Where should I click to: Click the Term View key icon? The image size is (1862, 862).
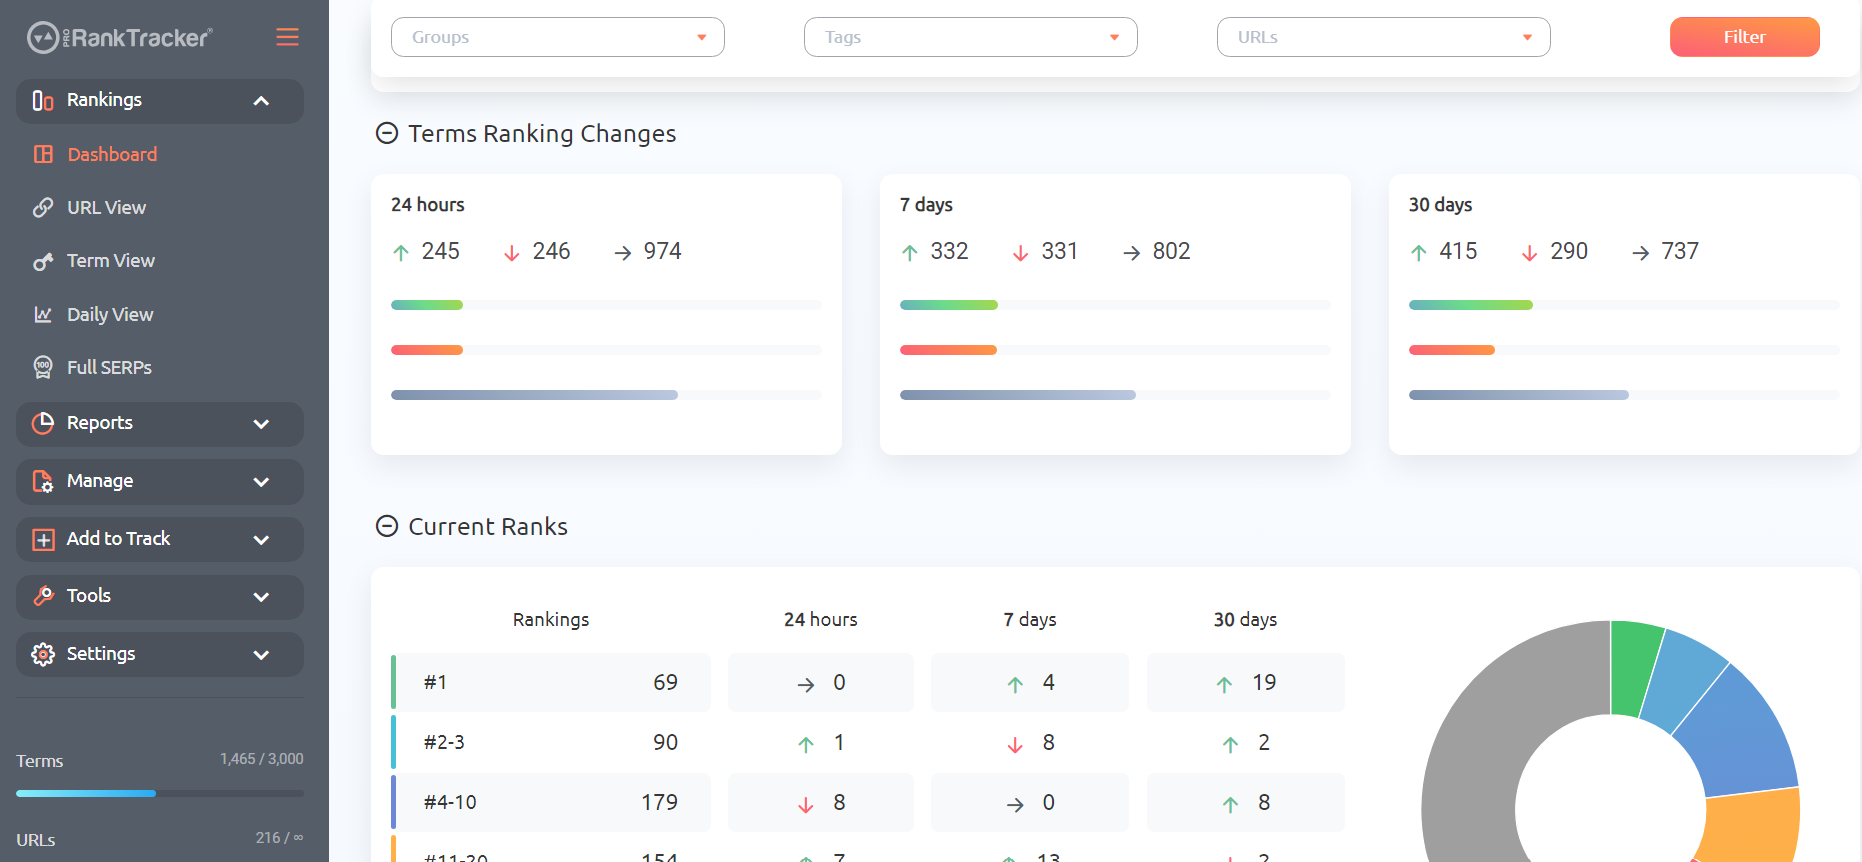tap(43, 261)
